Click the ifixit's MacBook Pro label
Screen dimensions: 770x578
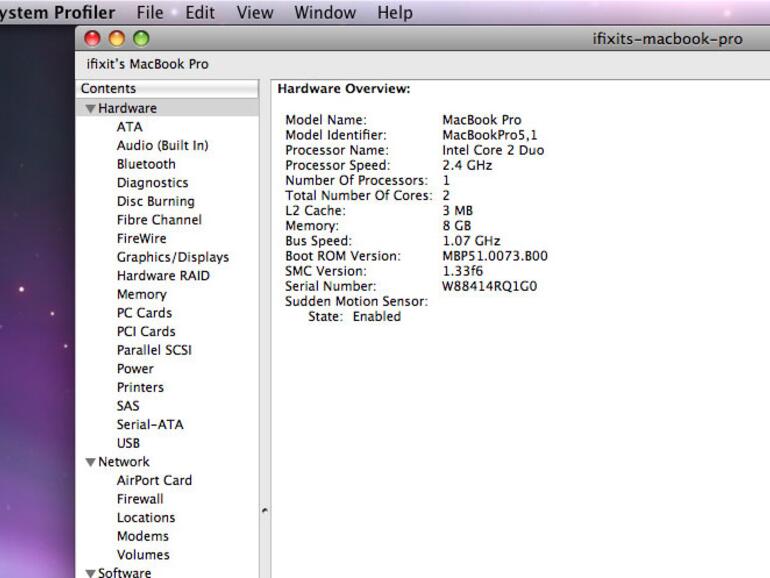point(147,64)
